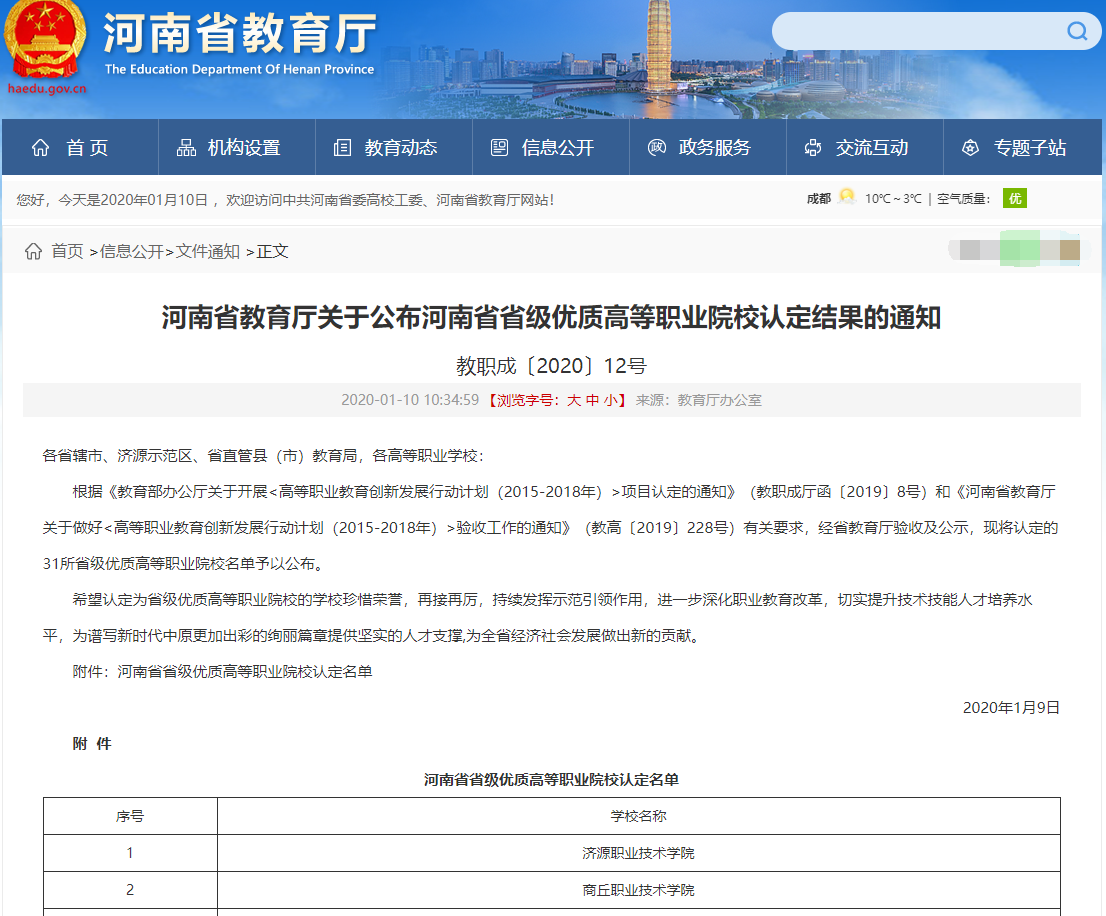Click the weather sun icon

pos(847,197)
